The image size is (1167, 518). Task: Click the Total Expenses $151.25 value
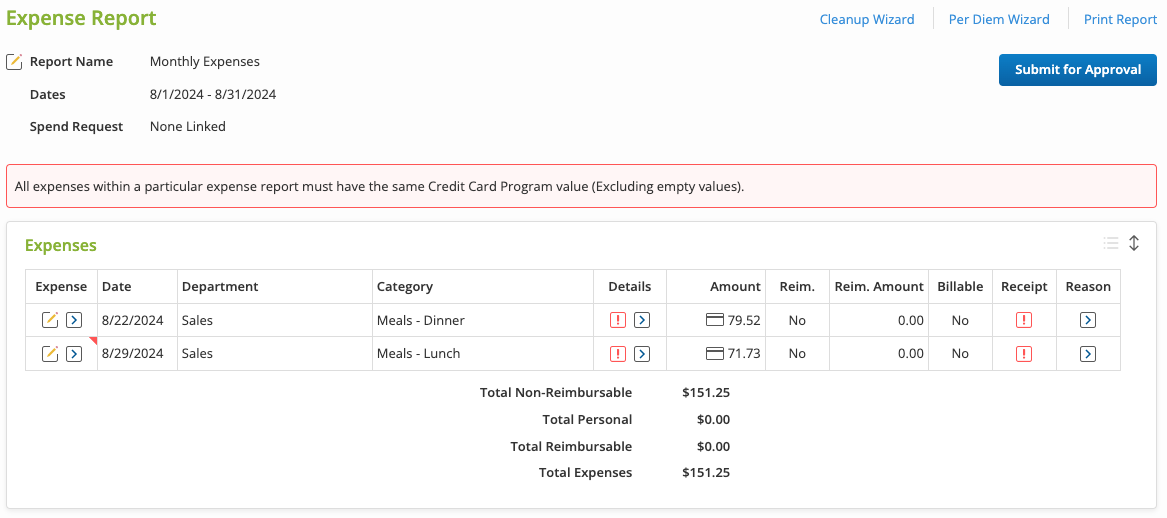(x=706, y=472)
